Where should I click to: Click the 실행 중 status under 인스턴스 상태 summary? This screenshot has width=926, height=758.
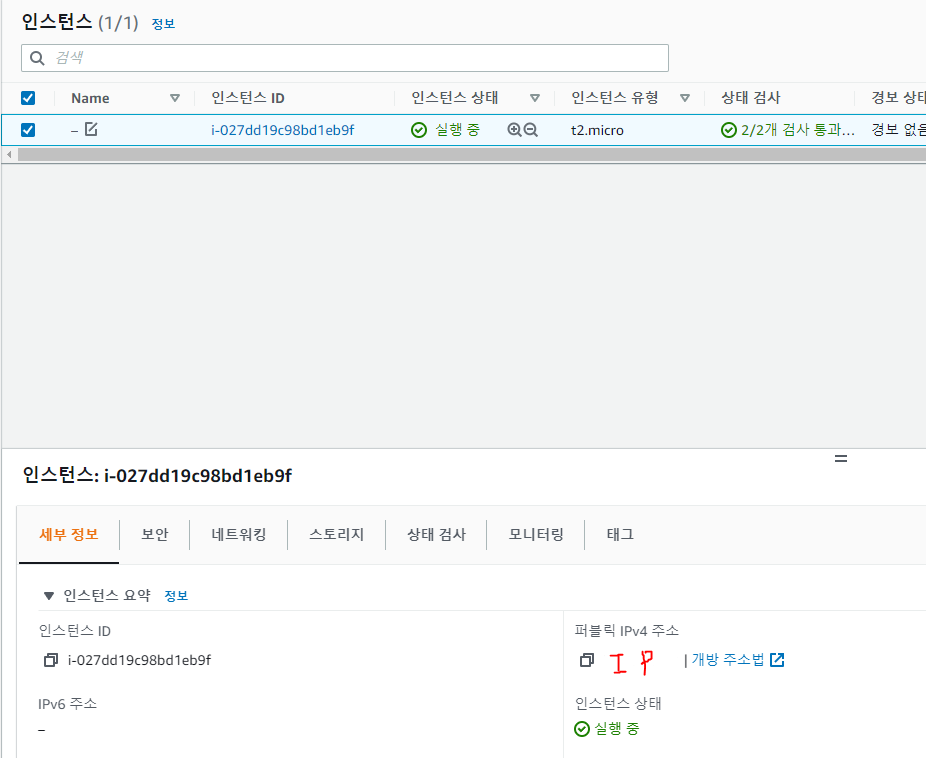[607, 729]
